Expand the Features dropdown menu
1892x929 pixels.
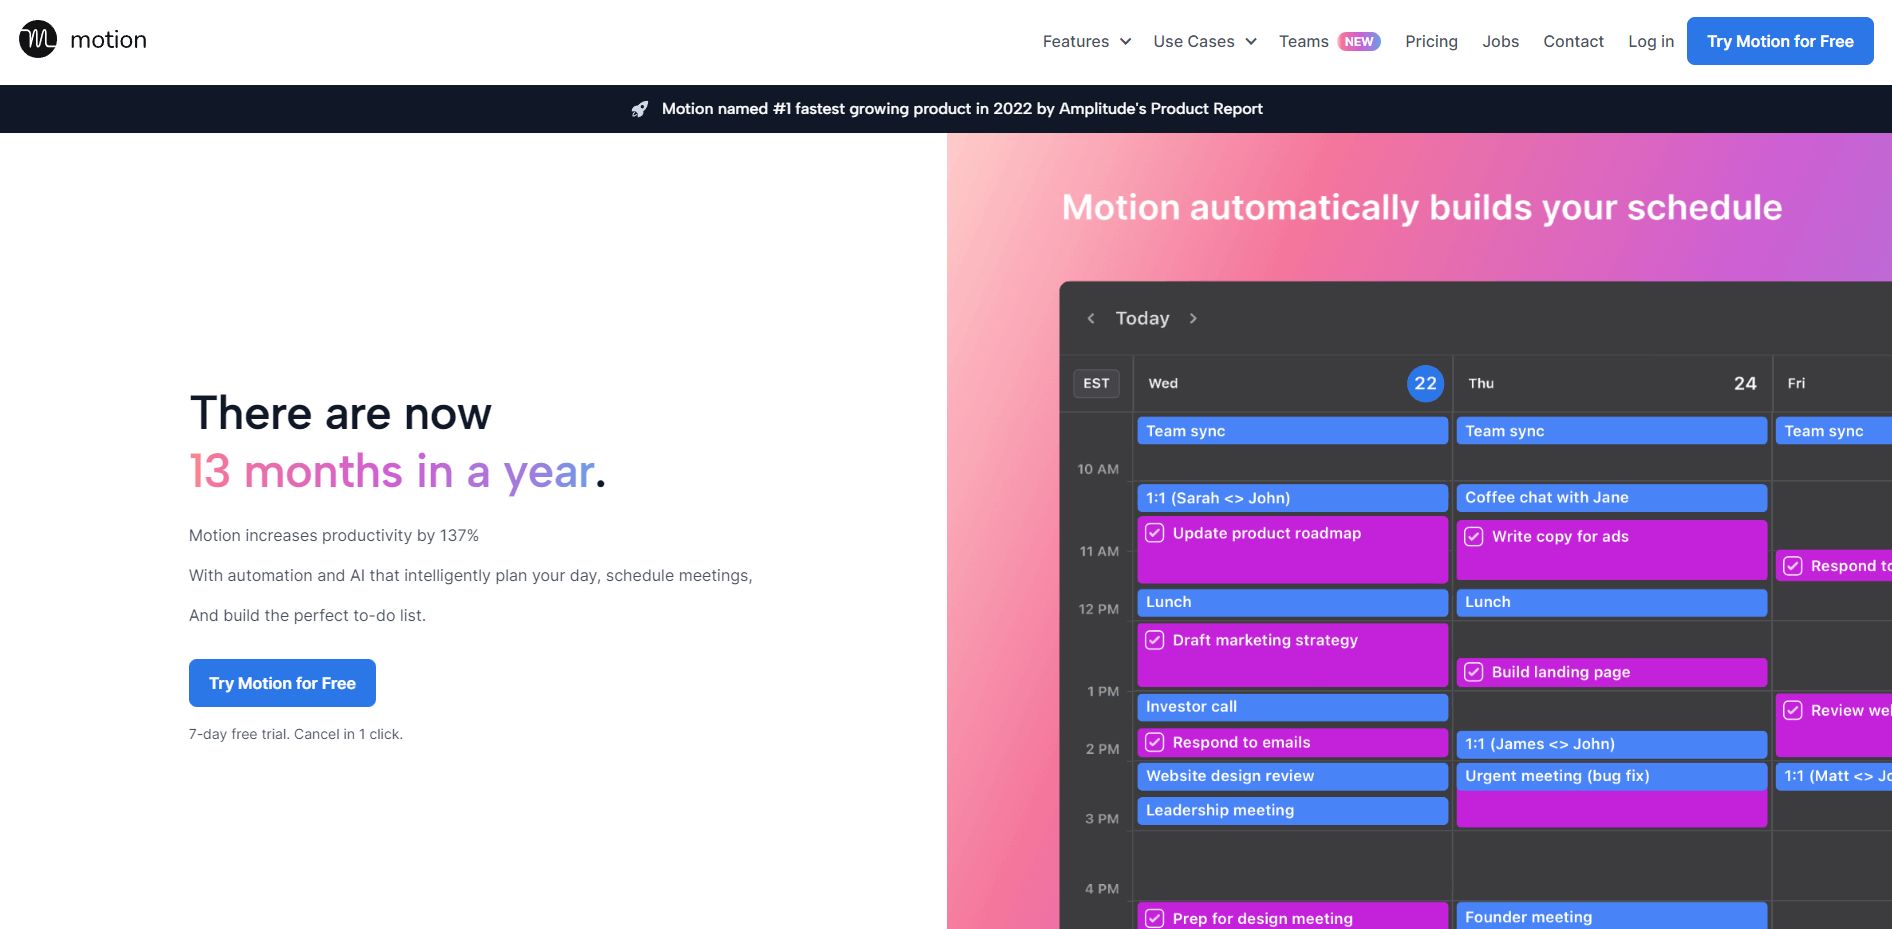tap(1087, 41)
